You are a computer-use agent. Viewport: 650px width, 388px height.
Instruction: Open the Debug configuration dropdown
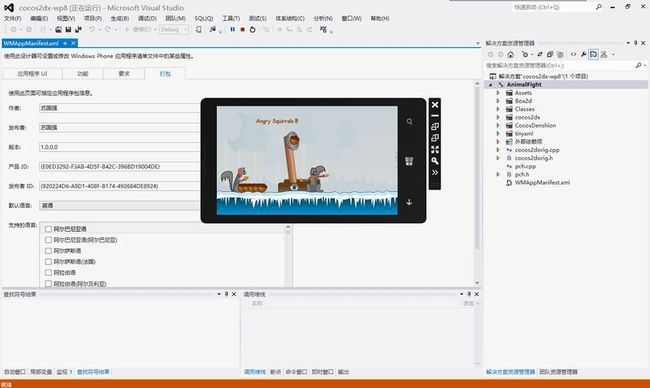[174, 29]
